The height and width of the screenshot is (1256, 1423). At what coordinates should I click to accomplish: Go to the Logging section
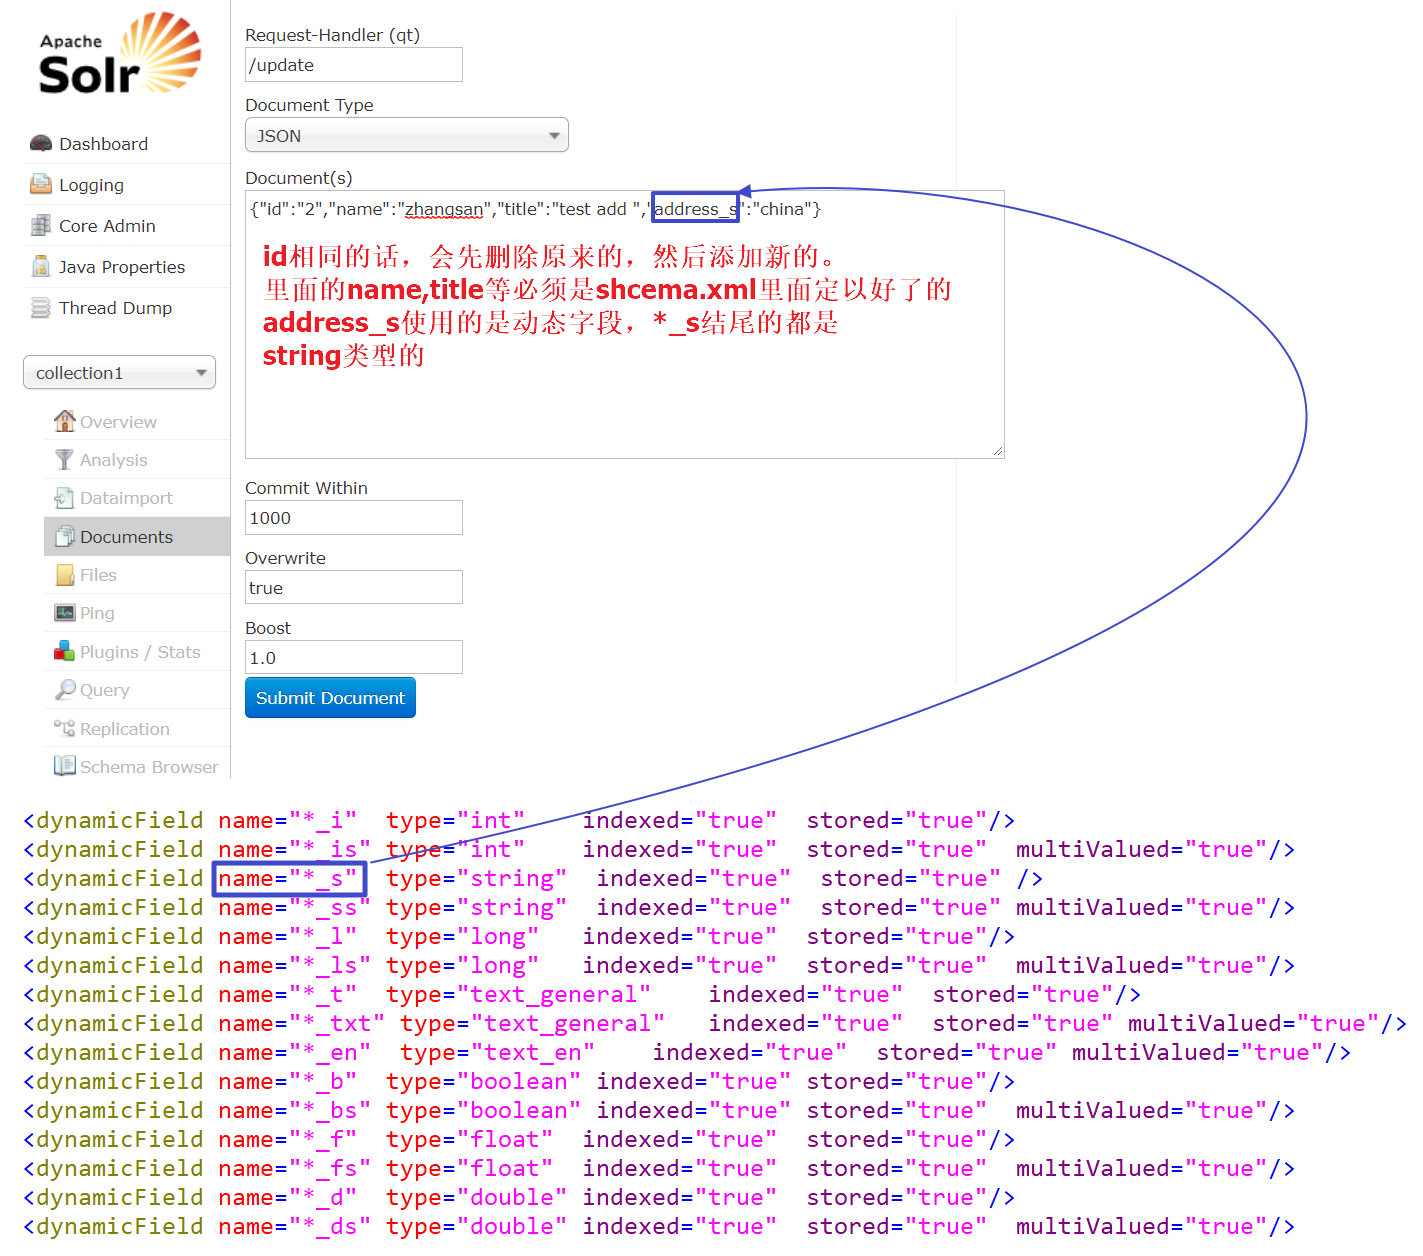91,185
